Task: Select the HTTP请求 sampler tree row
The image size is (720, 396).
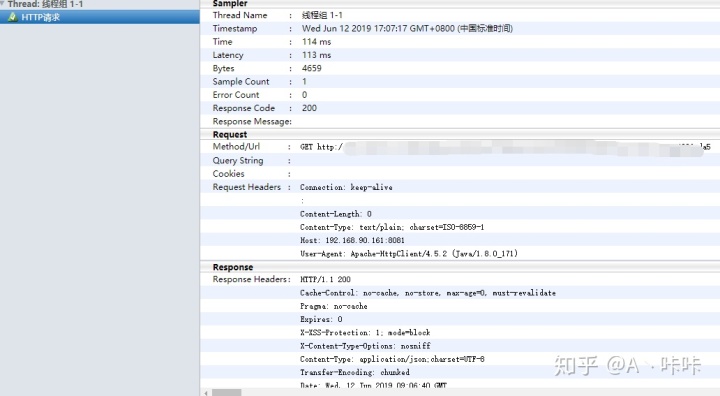Action: click(100, 17)
